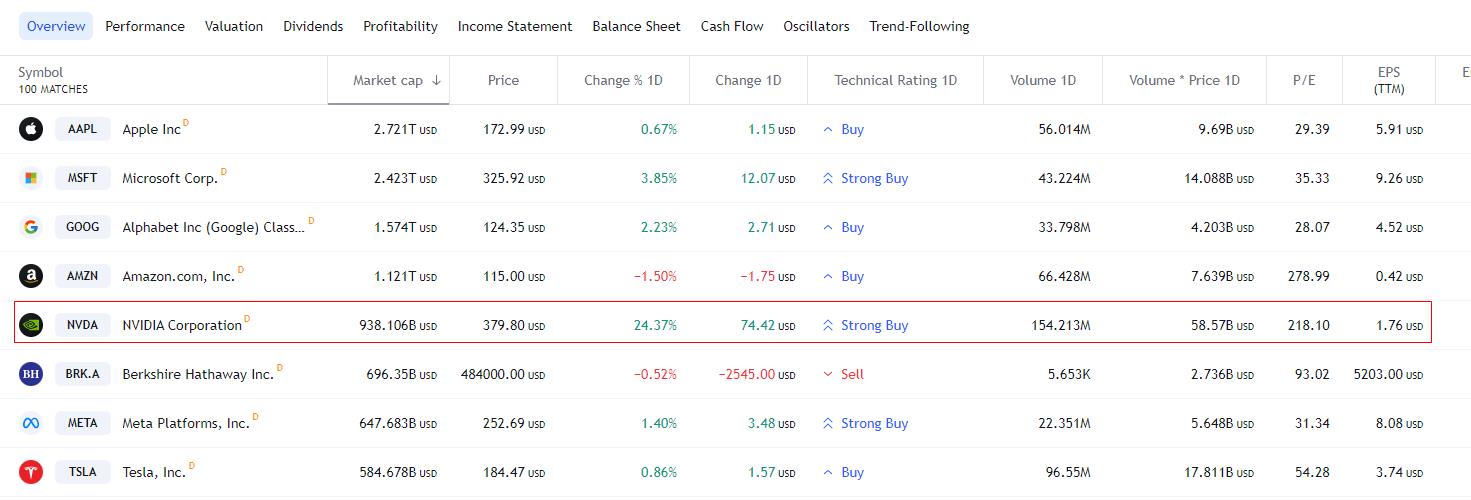Click Berkshire's 5203.00 EPS value

click(1388, 374)
